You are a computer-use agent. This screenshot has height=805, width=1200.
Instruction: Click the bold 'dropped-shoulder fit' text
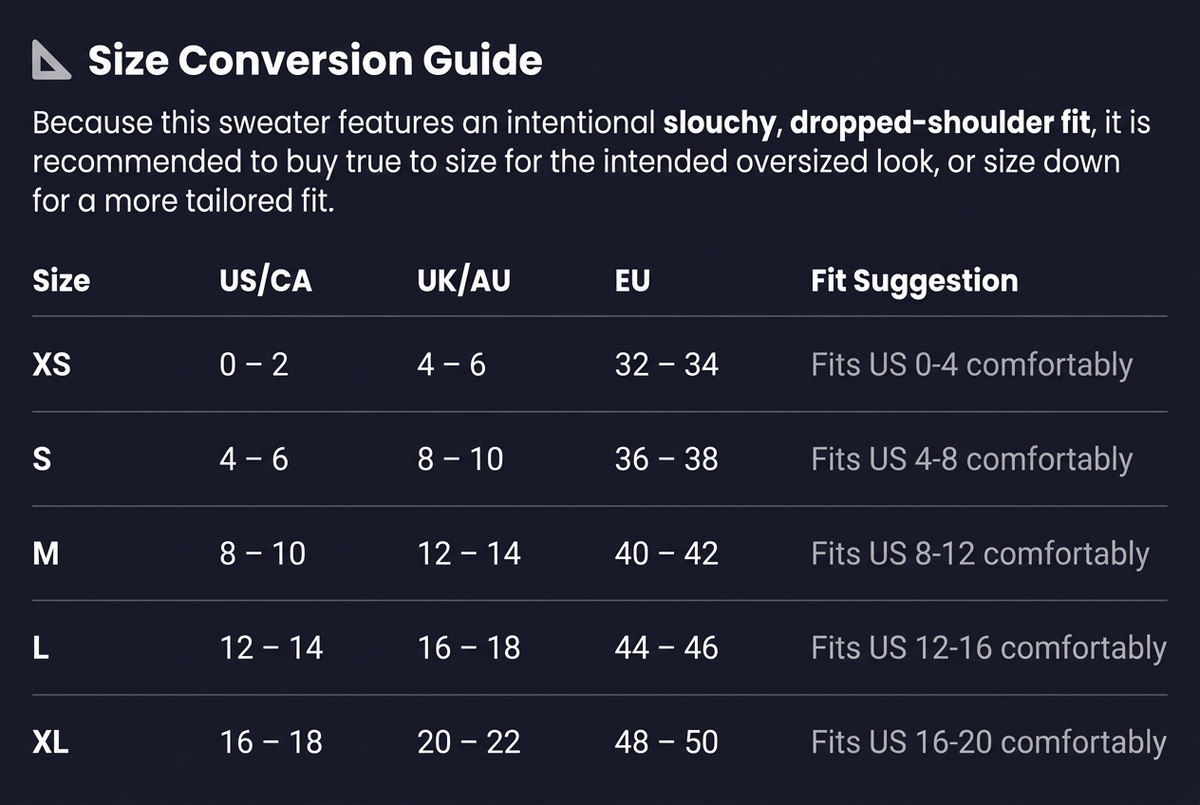(940, 124)
